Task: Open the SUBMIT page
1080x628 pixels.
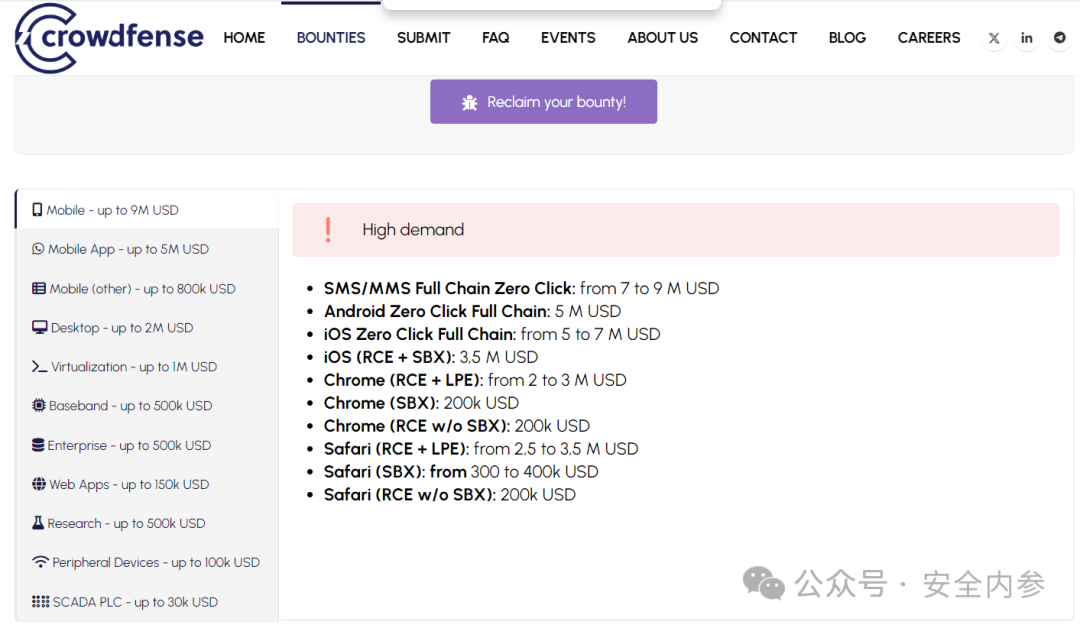Action: coord(424,38)
